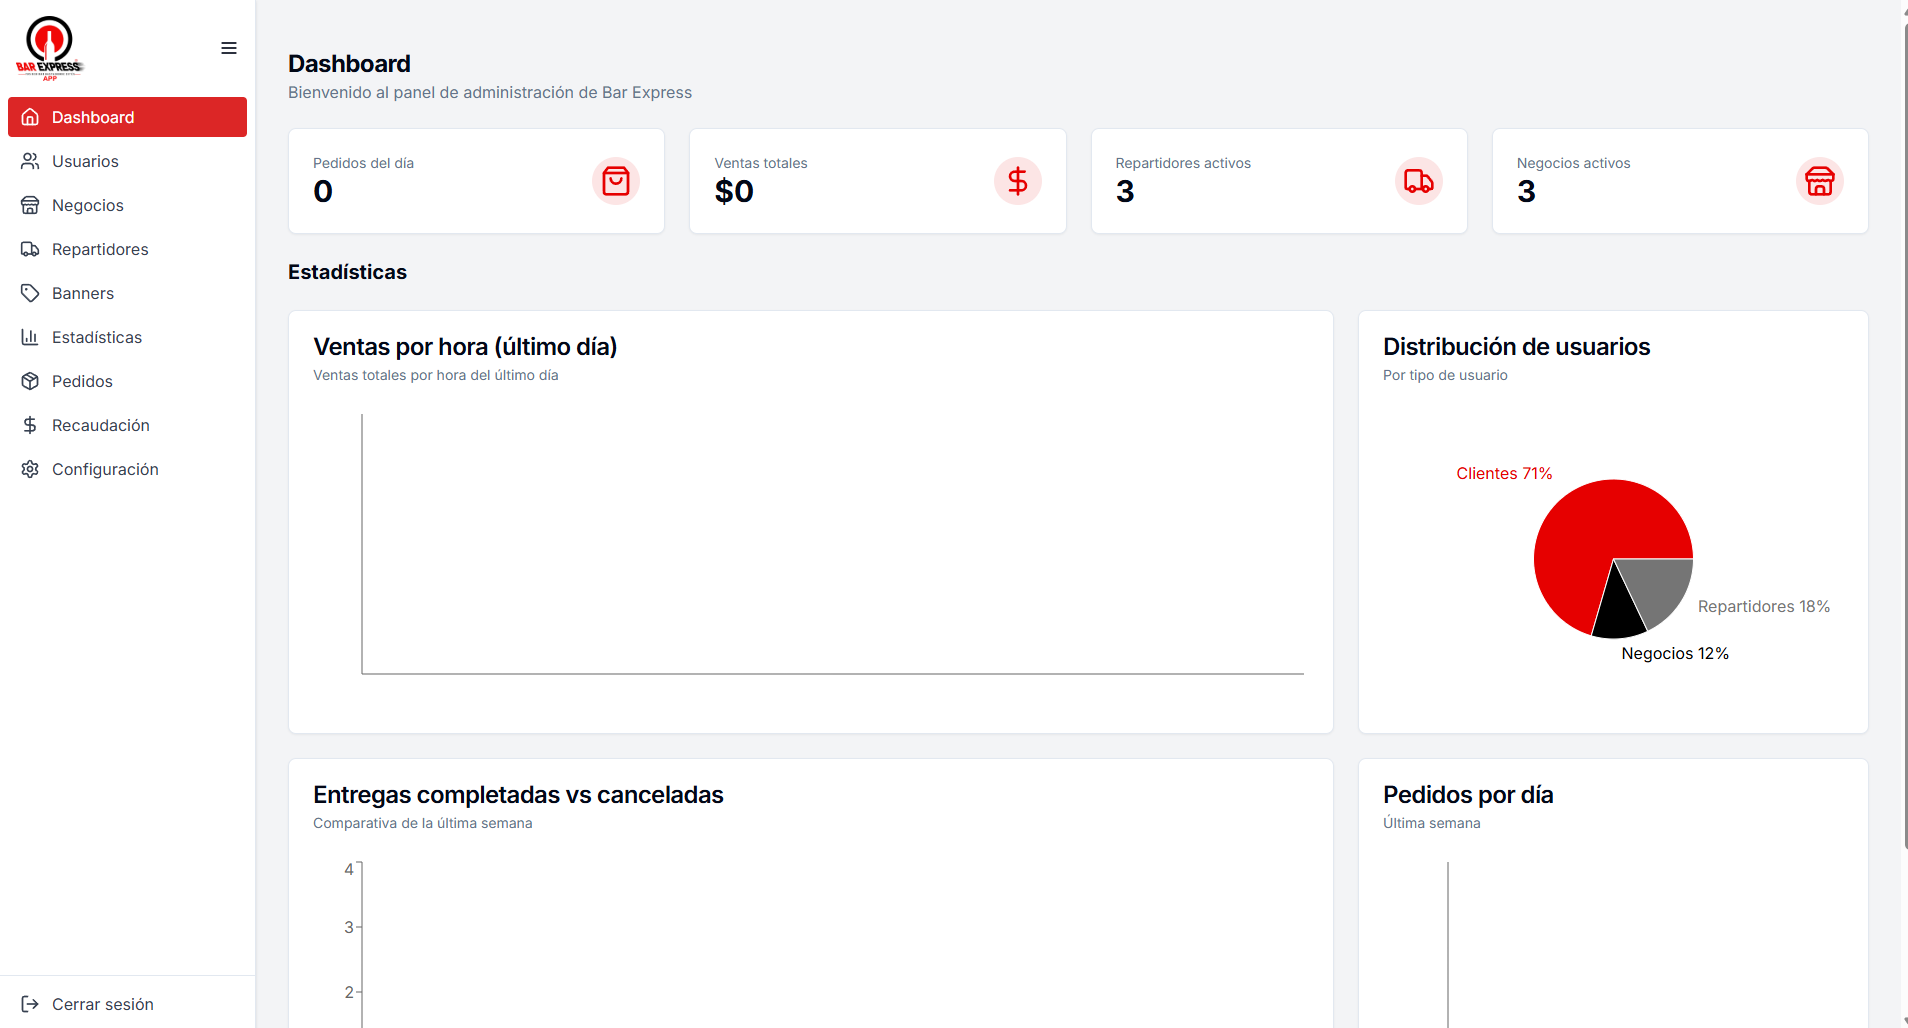Click the dollar icon in Ventas totales
The width and height of the screenshot is (1908, 1028).
click(x=1017, y=181)
